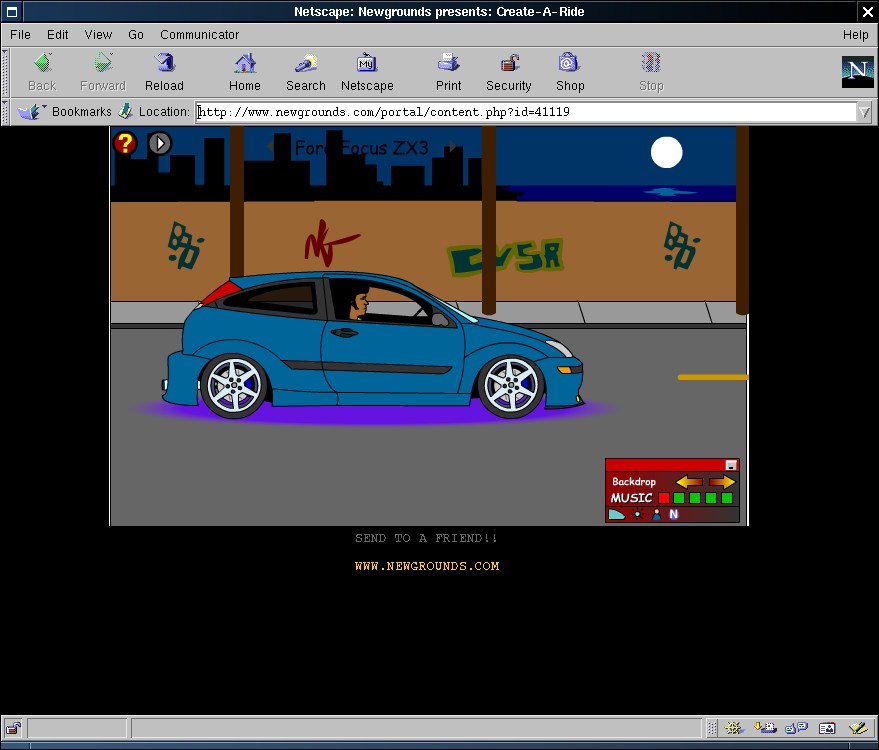
Task: Select the fourth green MUSIC track square
Action: (x=727, y=498)
